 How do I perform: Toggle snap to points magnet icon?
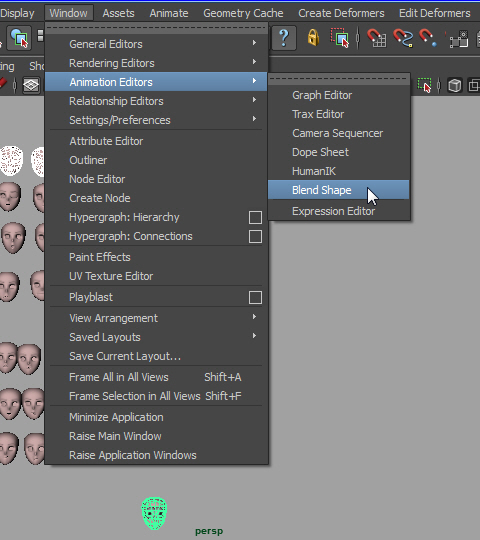[428, 38]
